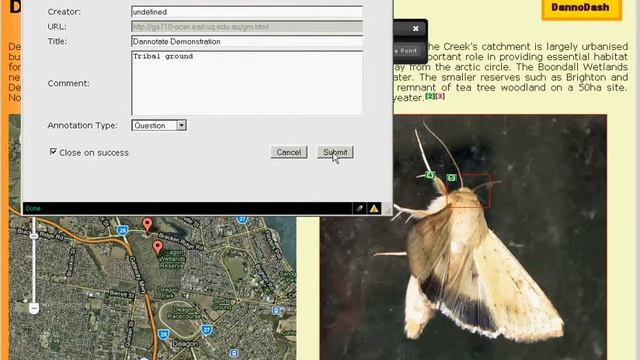This screenshot has height=360, width=640.
Task: Click the transit station icon at the map's right edge
Action: (277, 311)
